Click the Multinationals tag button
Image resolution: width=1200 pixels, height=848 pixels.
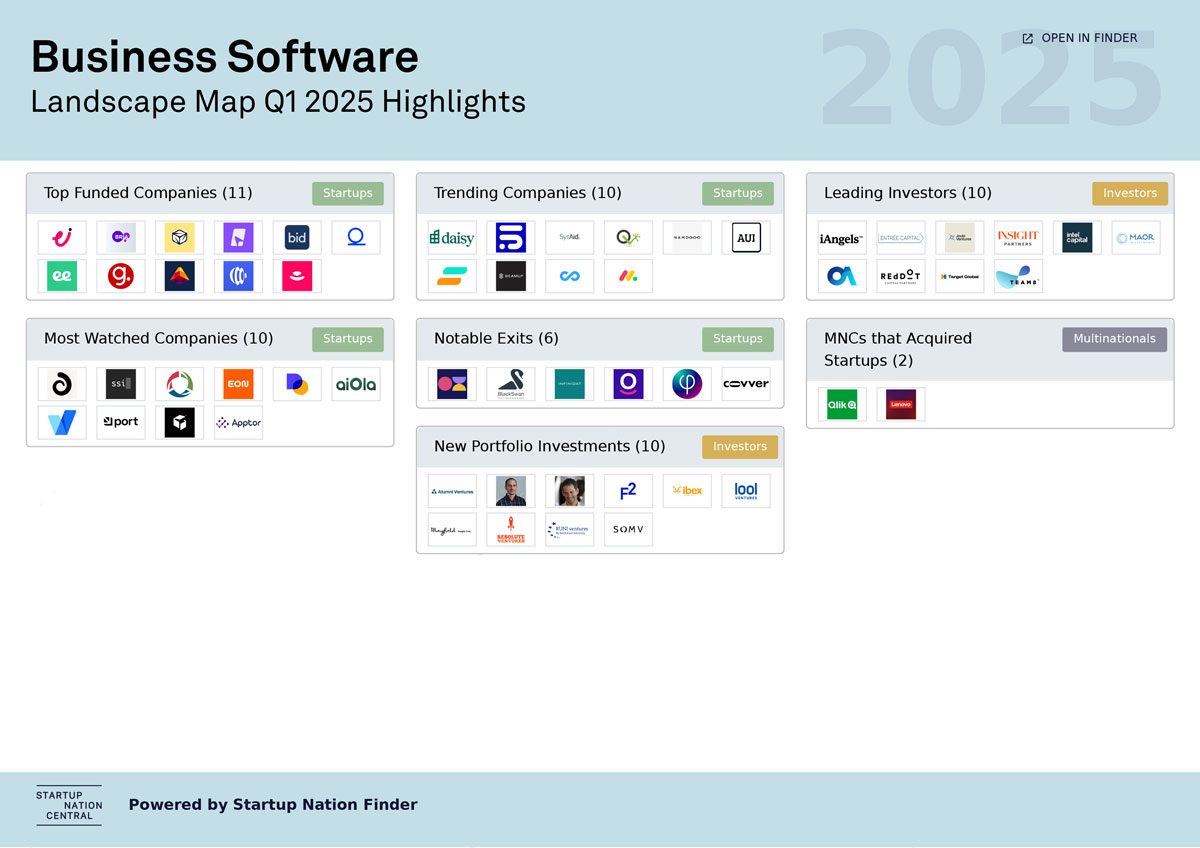[1114, 339]
